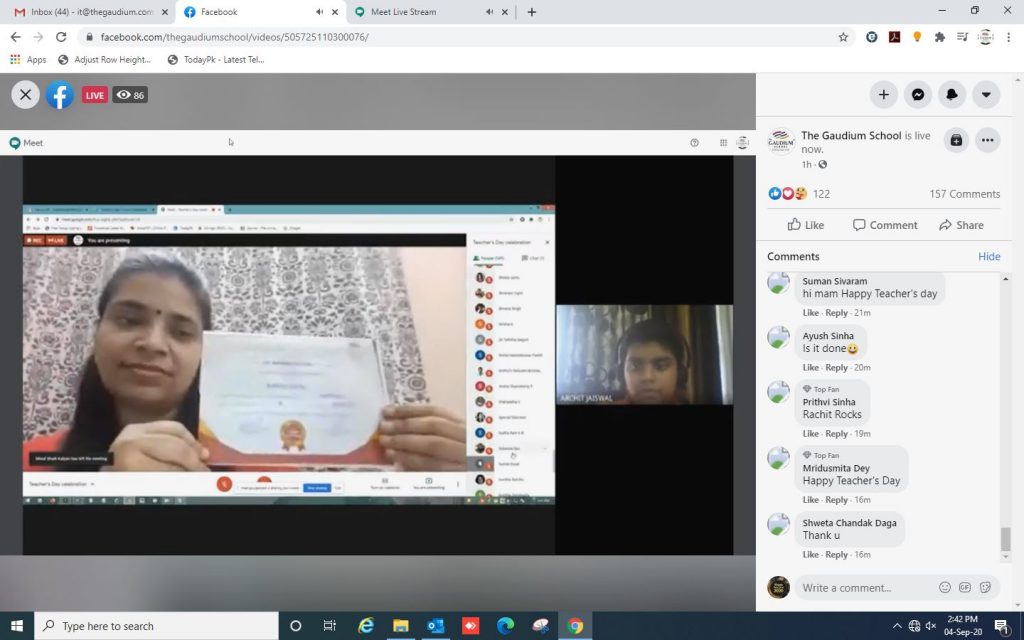Viewport: 1024px width, 640px height.
Task: Expand the Facebook account dropdown arrow
Action: coord(986,95)
